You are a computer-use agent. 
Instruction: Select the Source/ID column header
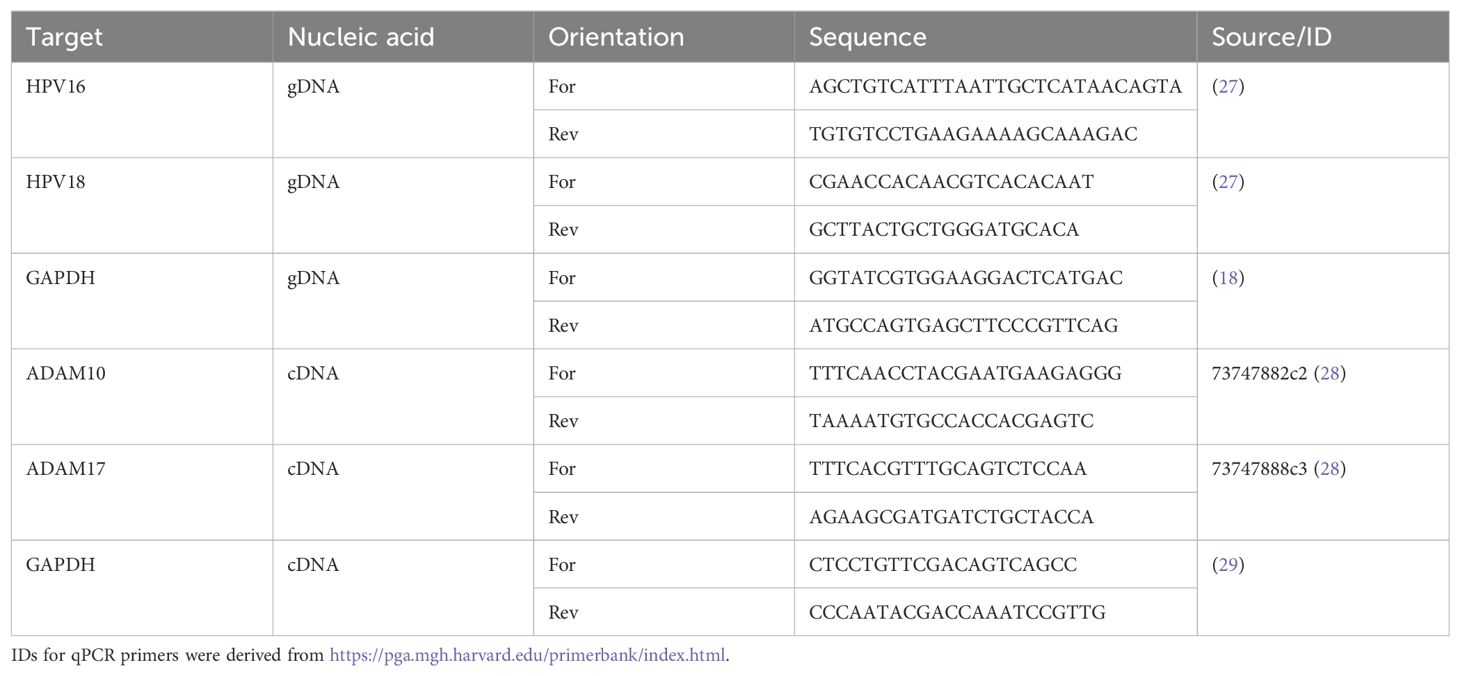[1267, 38]
